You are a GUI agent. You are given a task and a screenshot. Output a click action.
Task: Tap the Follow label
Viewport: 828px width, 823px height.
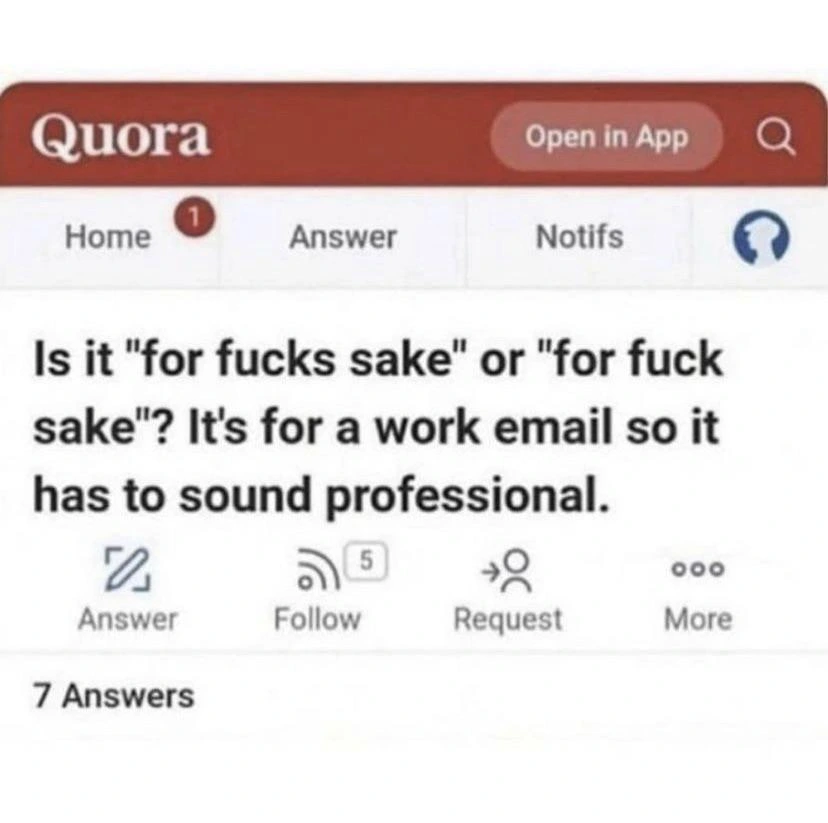pyautogui.click(x=317, y=619)
